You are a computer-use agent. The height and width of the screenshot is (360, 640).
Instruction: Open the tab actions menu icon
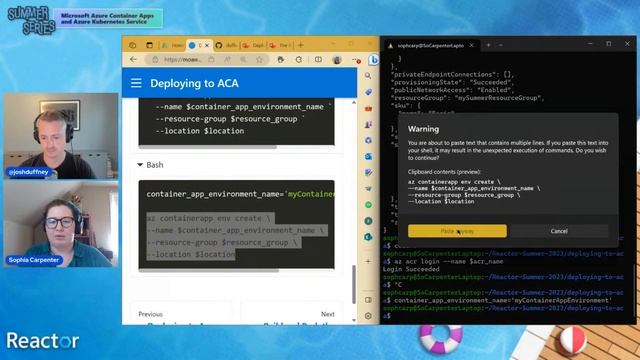point(149,45)
